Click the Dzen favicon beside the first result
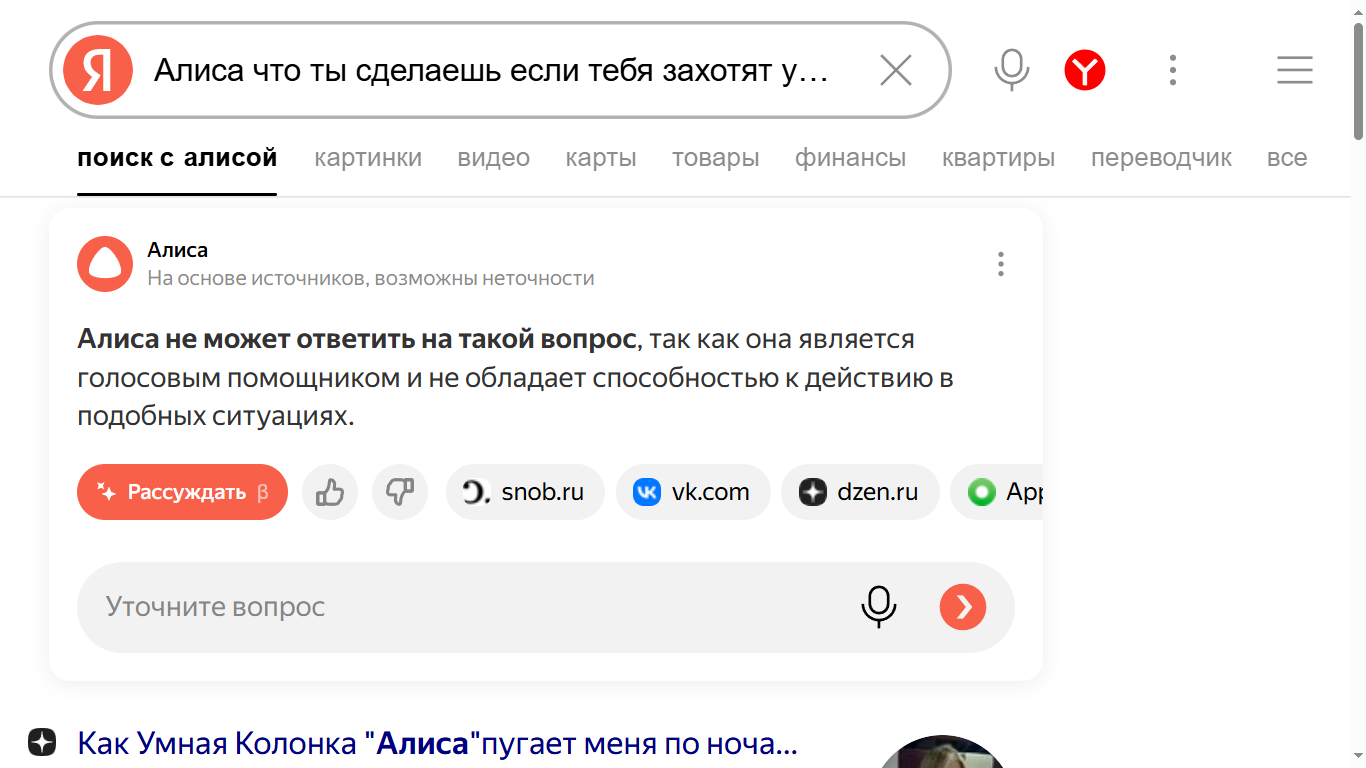1366x768 pixels. point(42,742)
